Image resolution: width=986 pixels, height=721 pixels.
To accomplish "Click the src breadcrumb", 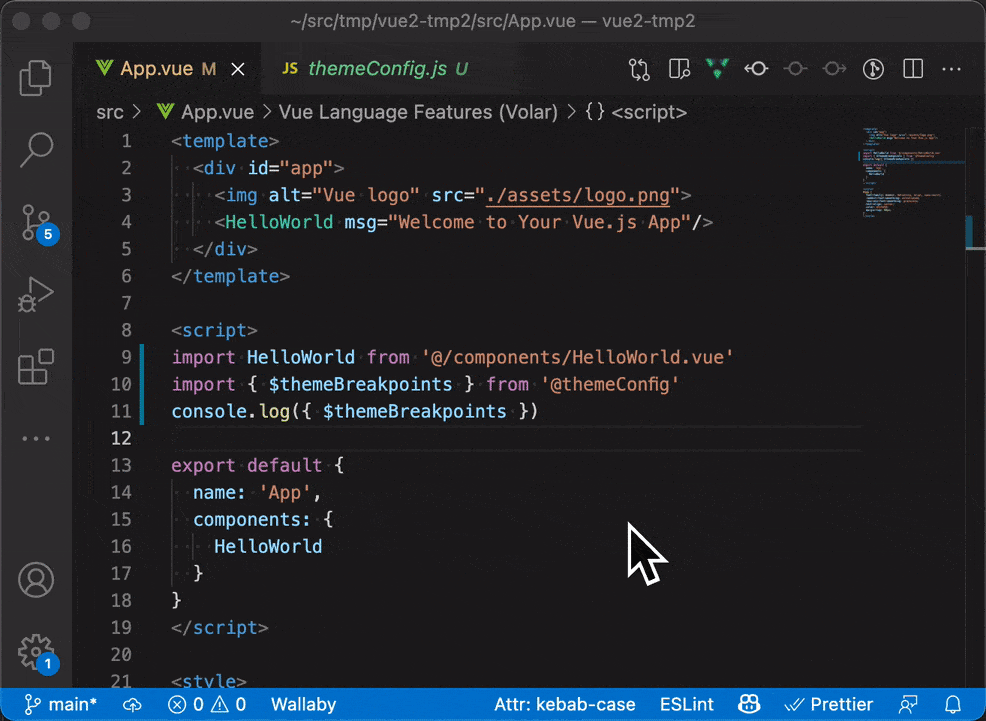I will [109, 112].
